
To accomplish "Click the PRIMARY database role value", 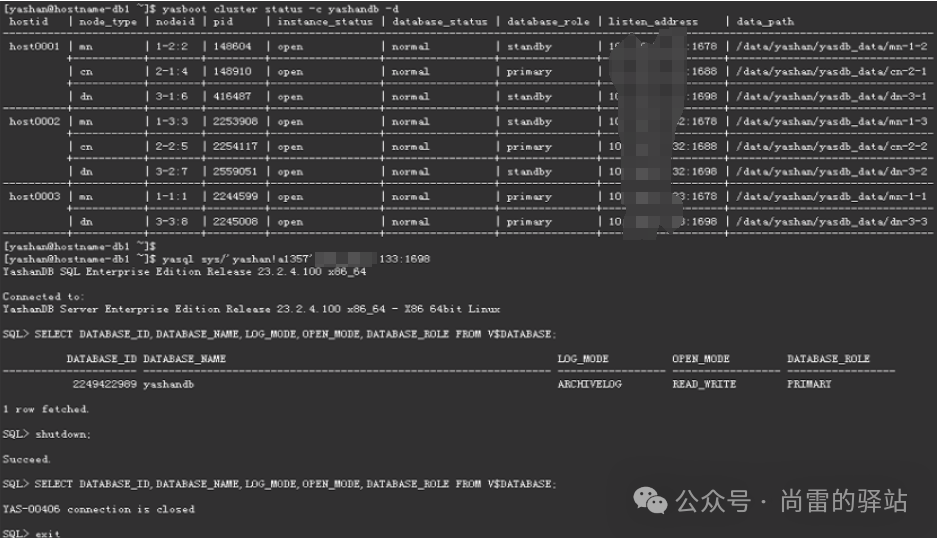I will point(809,384).
